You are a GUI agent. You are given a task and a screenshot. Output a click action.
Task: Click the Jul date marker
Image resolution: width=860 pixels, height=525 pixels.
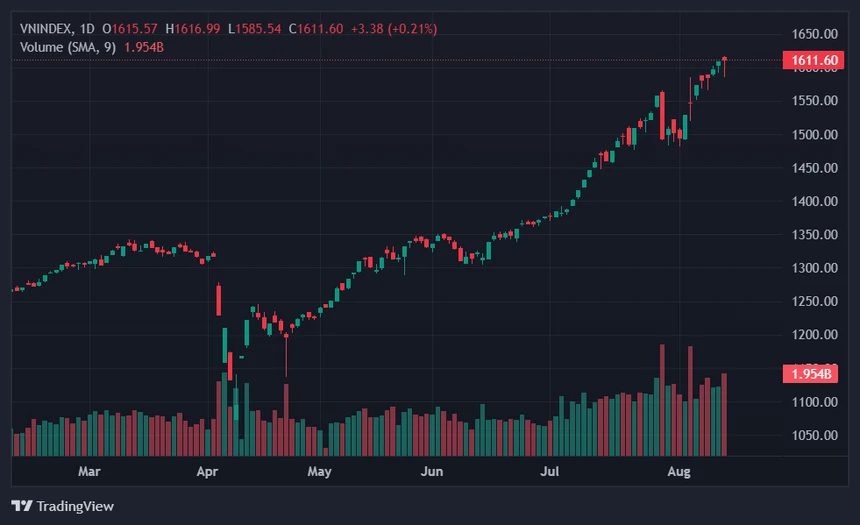(550, 471)
